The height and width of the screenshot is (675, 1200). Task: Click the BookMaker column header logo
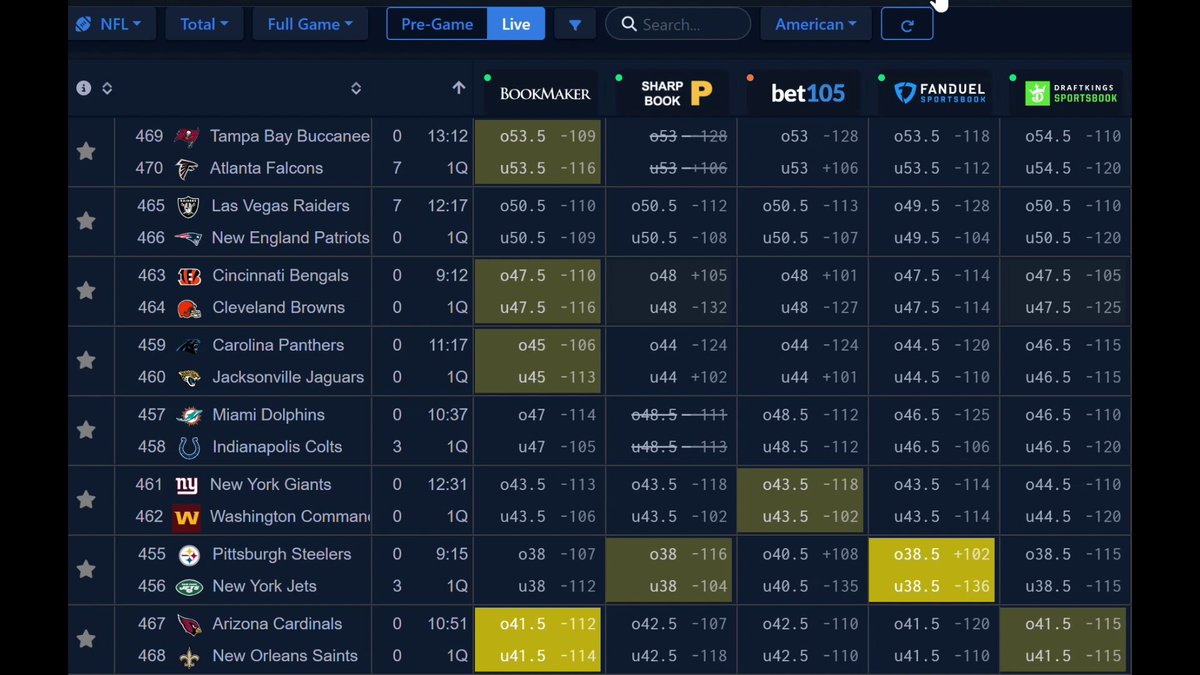tap(544, 93)
